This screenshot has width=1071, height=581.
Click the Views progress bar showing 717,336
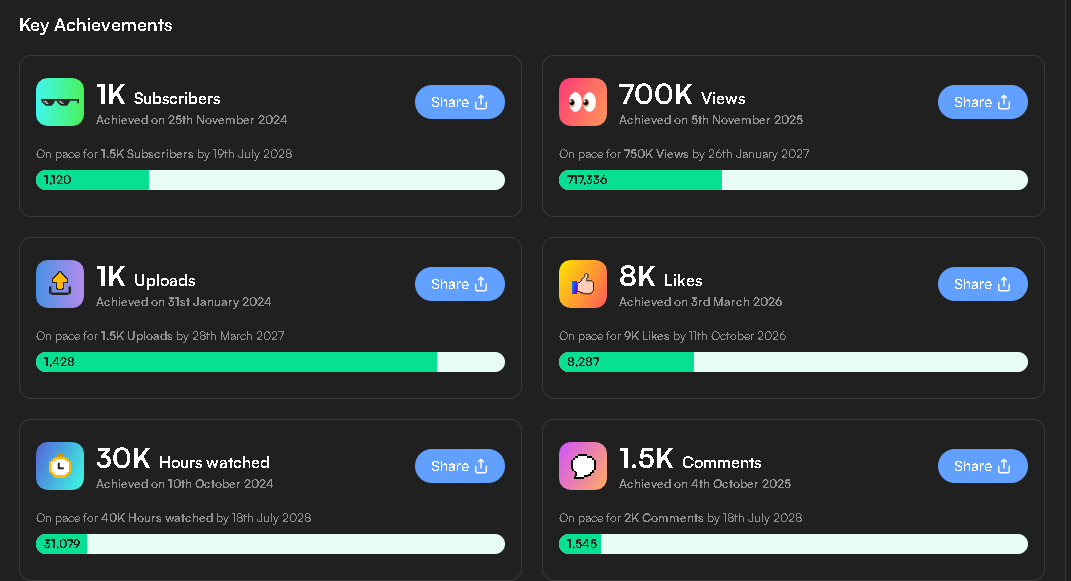coord(793,180)
